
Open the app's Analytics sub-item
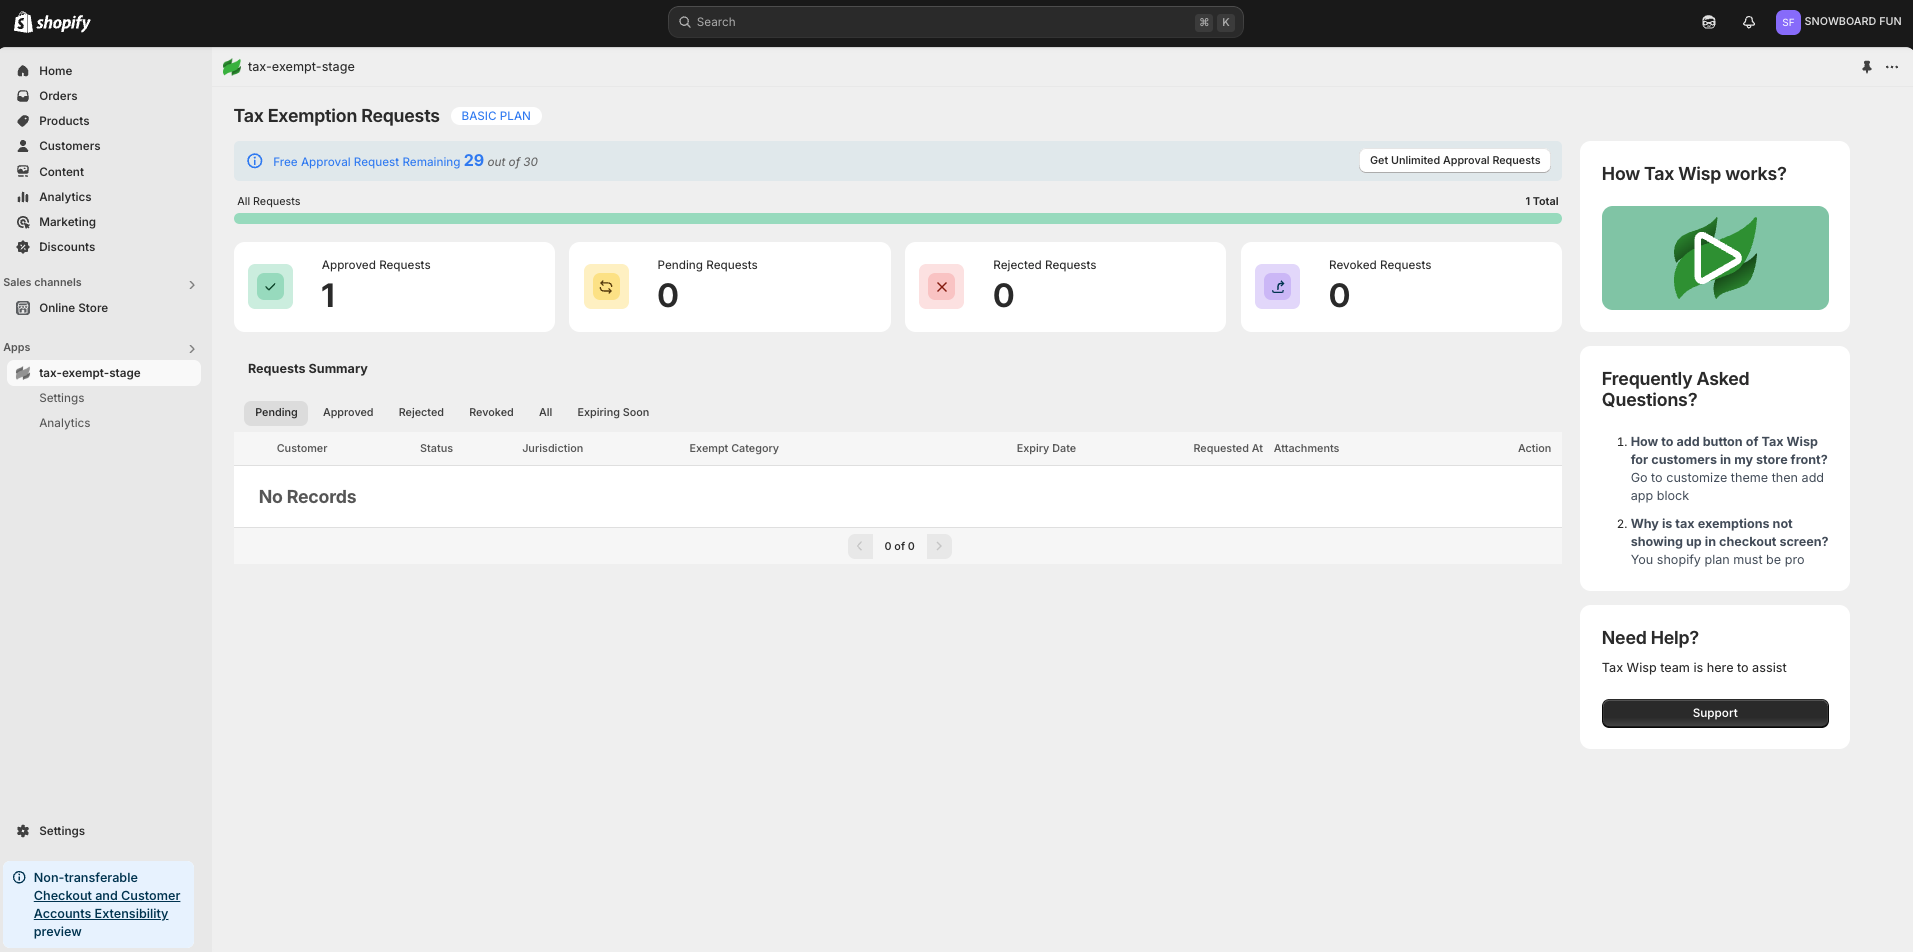(x=65, y=423)
